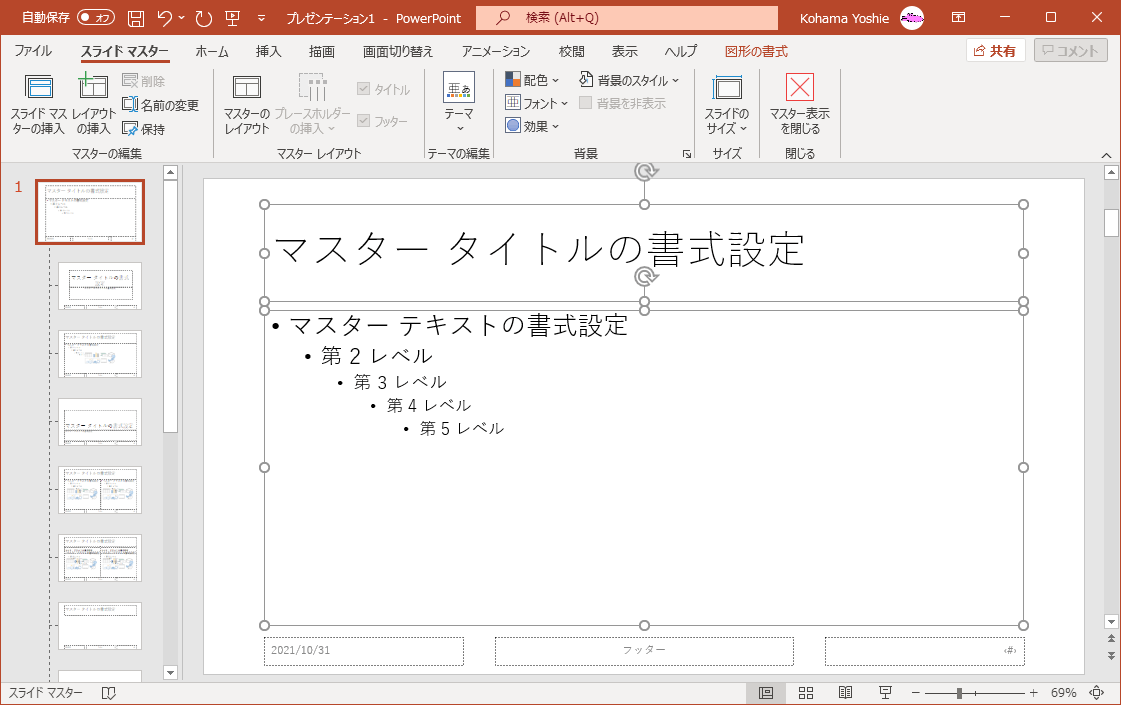1121x705 pixels.
Task: Click the zoom slider handle
Action: coord(959,693)
